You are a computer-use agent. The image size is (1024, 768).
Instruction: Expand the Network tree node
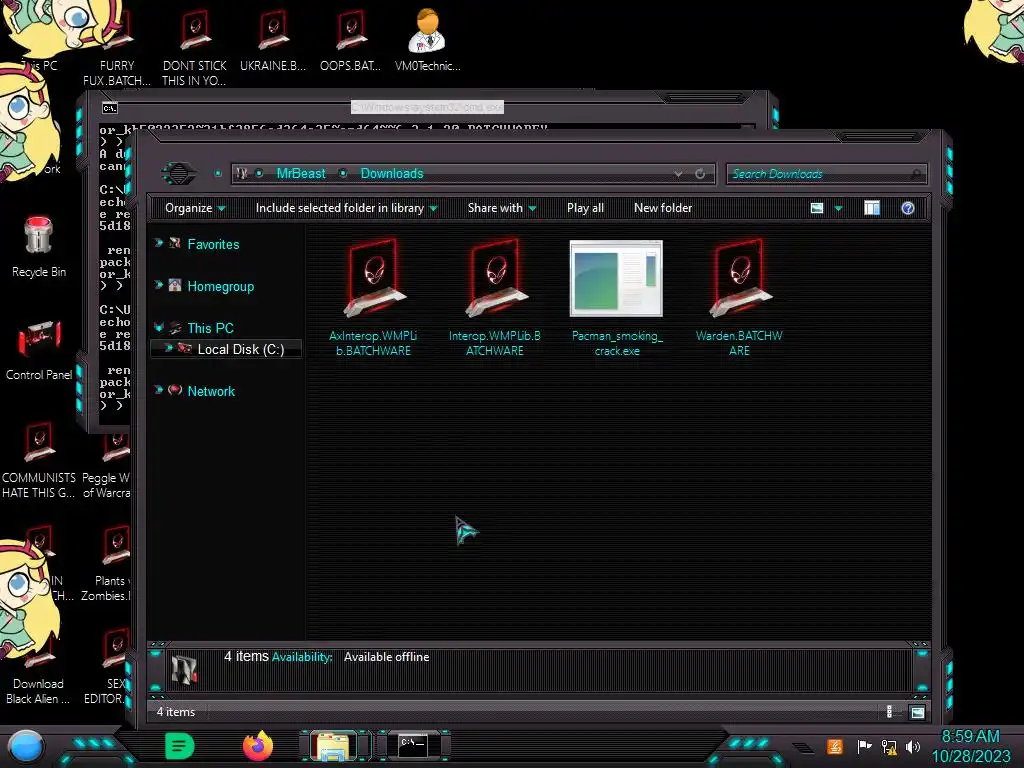coord(159,390)
